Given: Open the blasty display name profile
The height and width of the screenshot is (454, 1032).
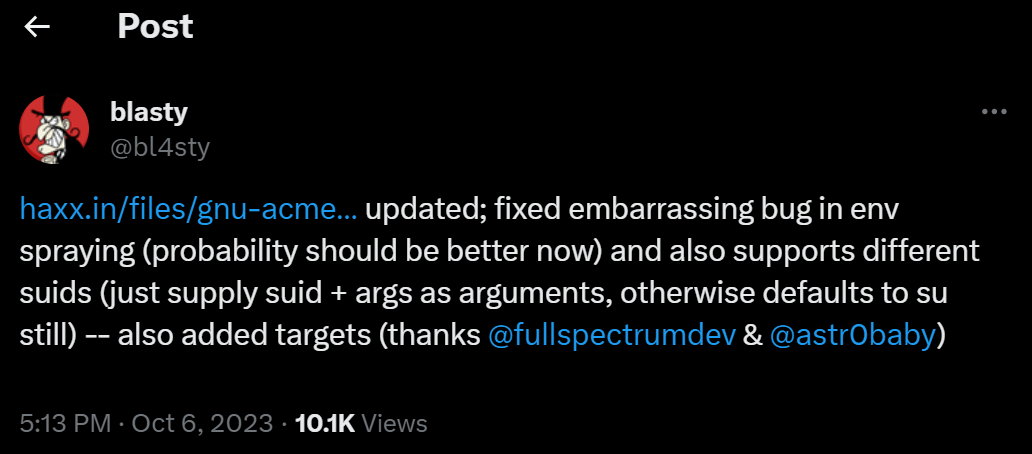Looking at the screenshot, I should tap(149, 112).
